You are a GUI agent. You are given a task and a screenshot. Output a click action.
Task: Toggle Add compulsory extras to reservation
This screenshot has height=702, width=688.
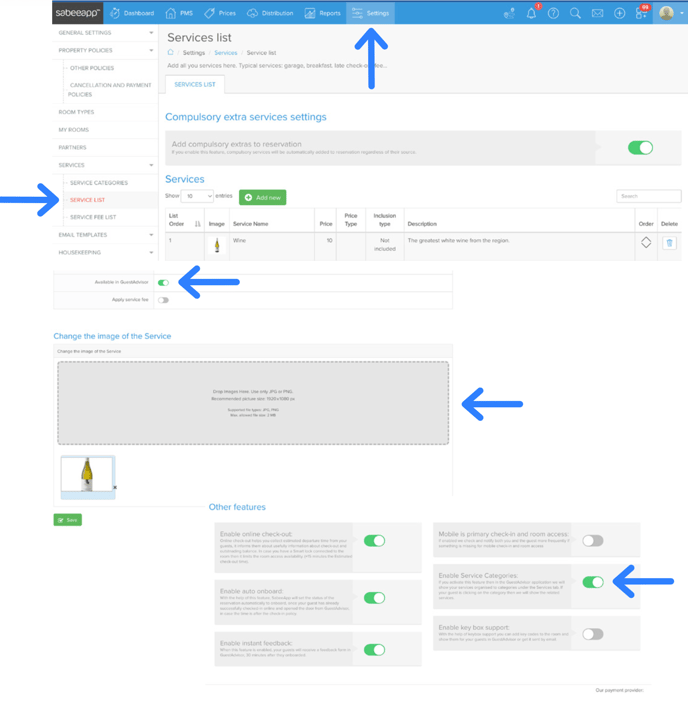[x=640, y=148]
